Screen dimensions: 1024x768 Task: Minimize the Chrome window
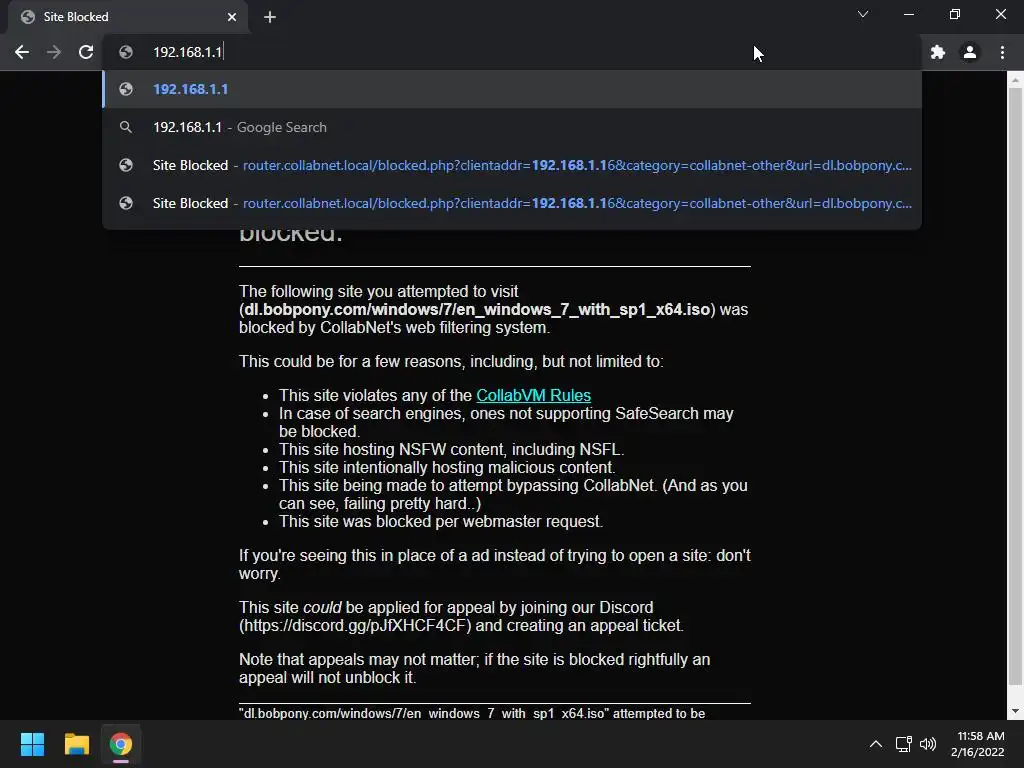pos(908,14)
